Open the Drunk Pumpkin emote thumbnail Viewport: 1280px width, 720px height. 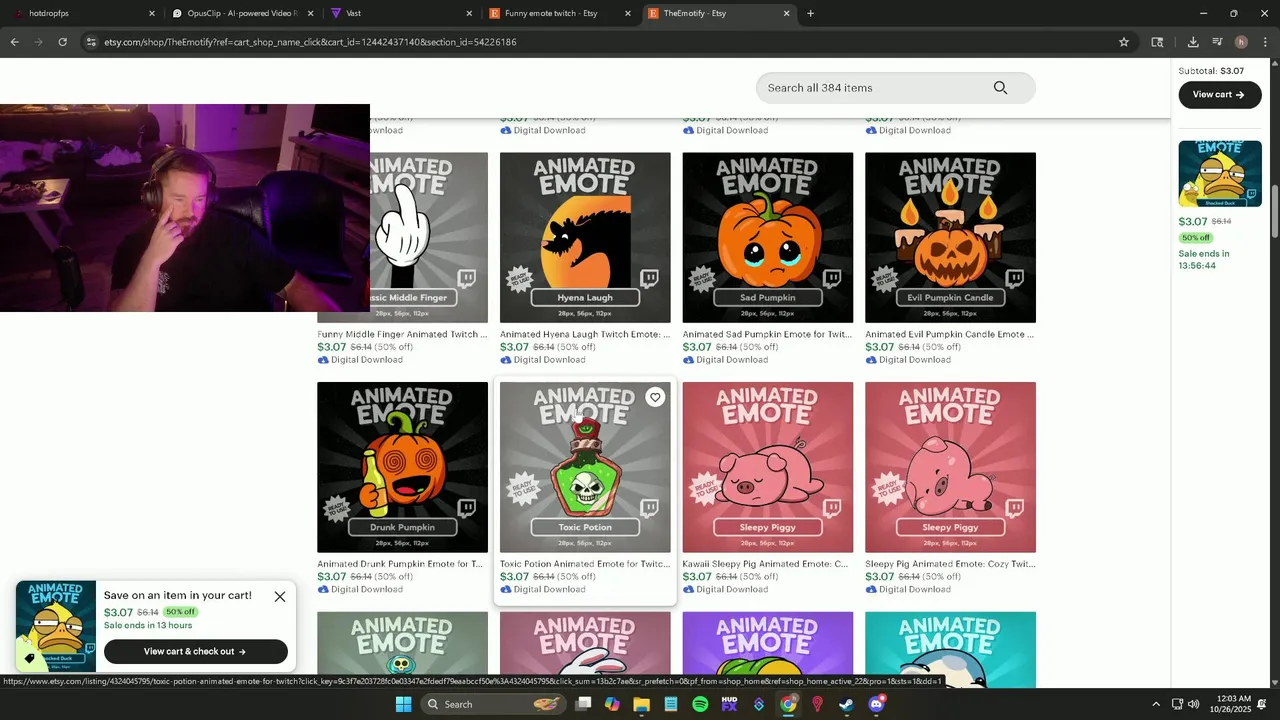(x=403, y=467)
